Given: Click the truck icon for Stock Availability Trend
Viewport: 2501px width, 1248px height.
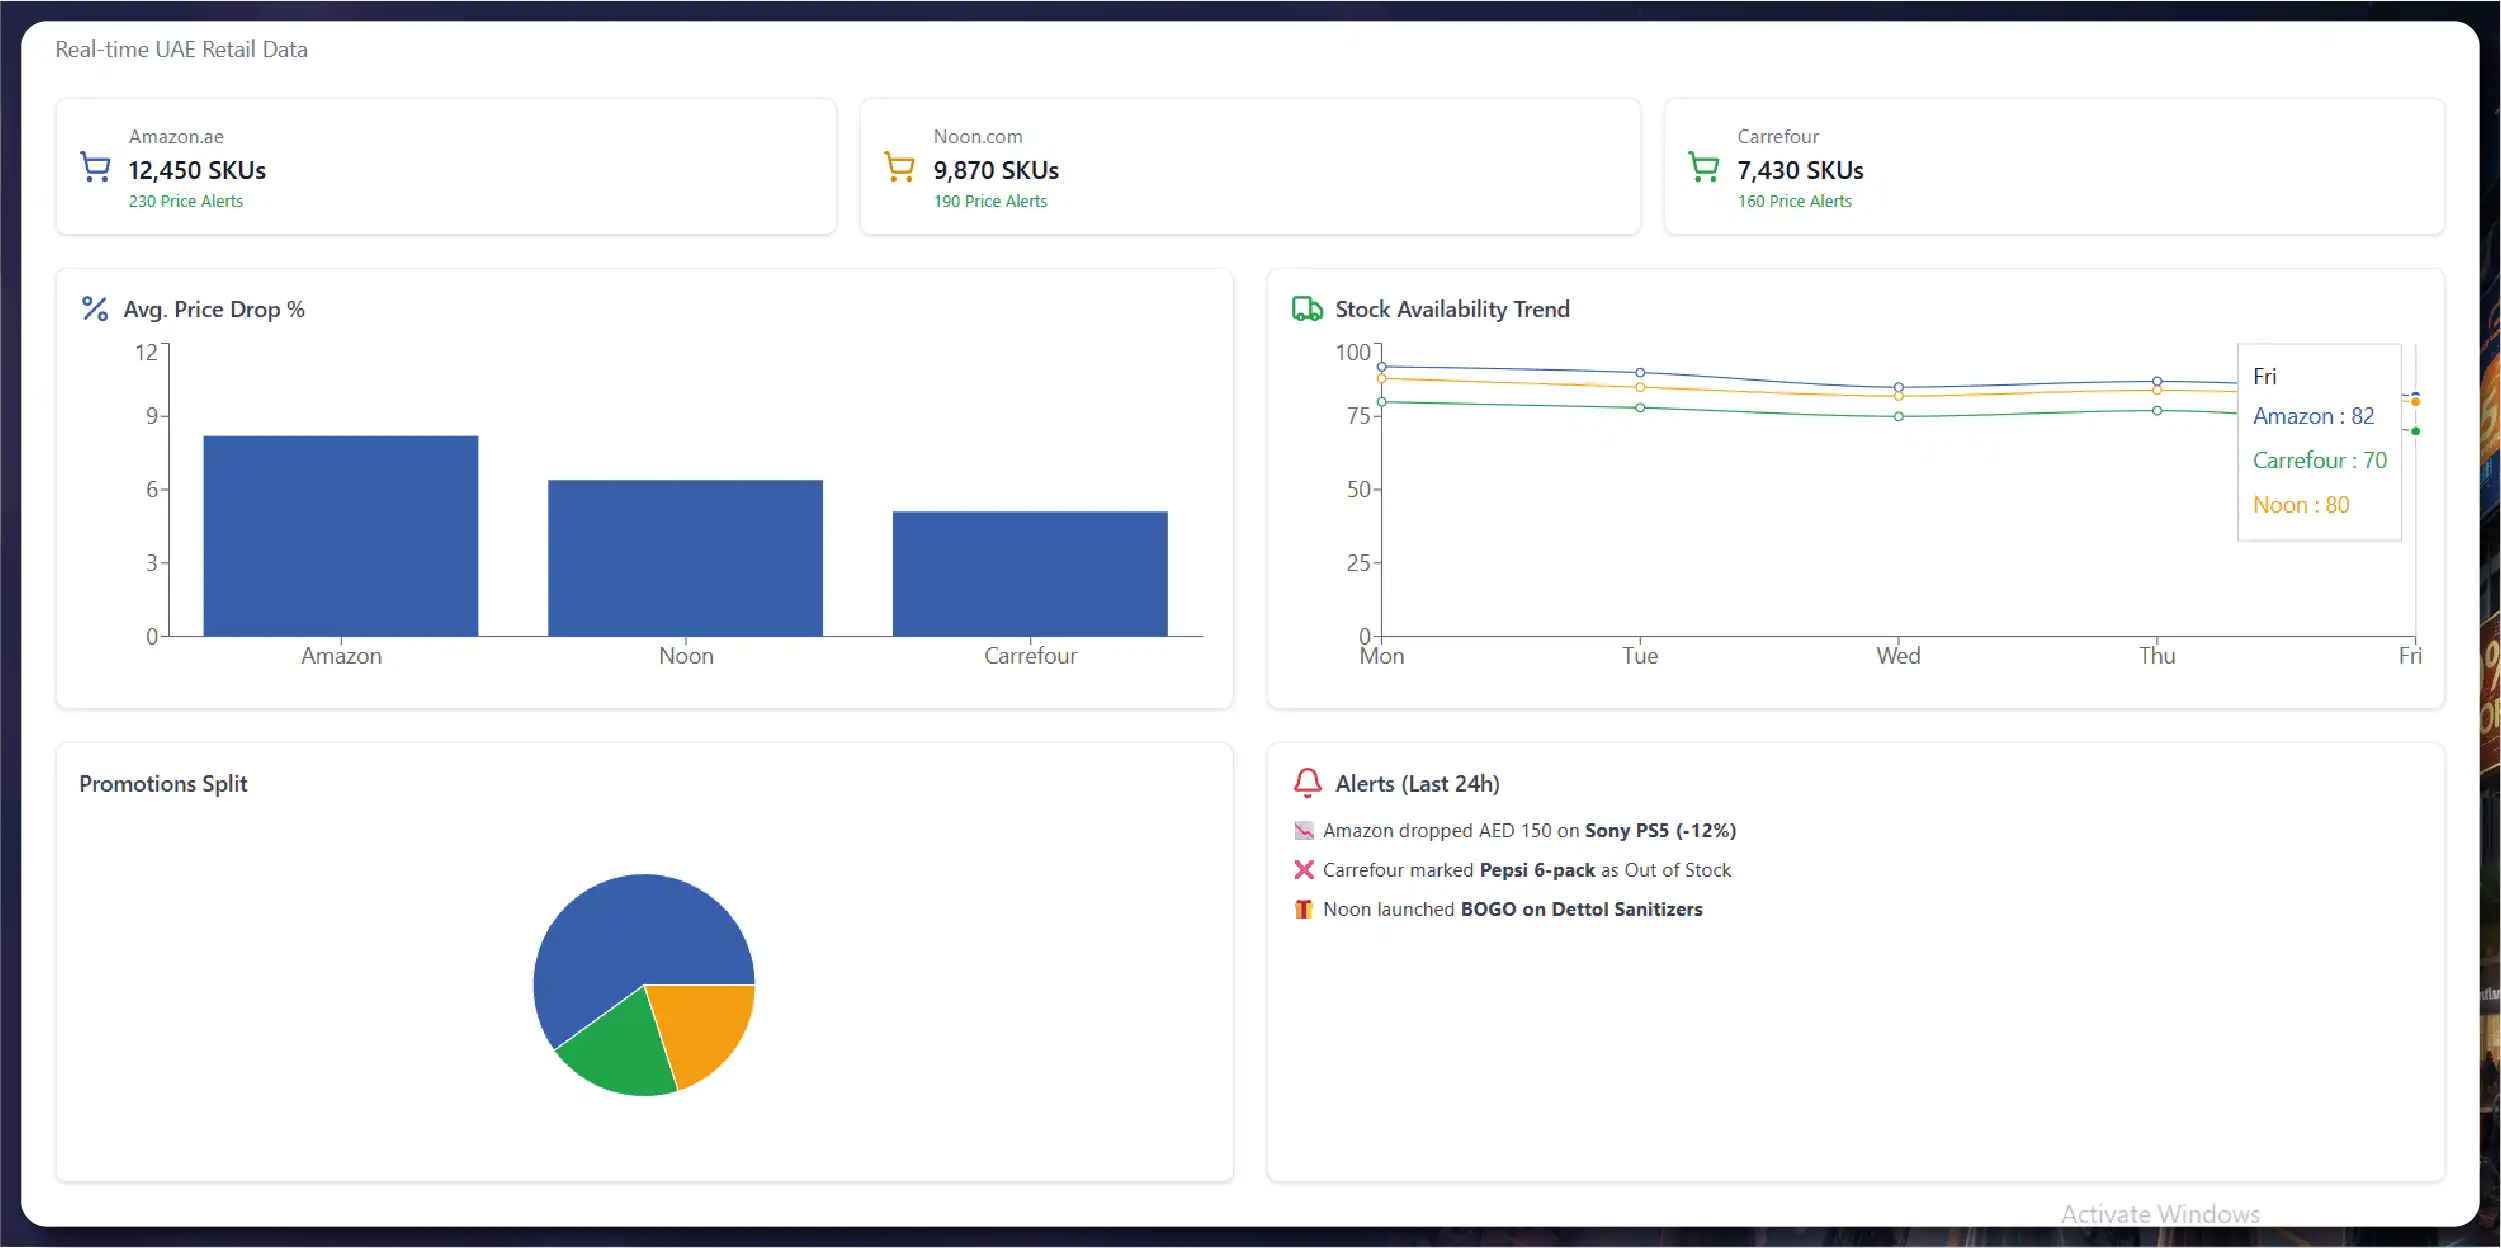Looking at the screenshot, I should (1306, 309).
